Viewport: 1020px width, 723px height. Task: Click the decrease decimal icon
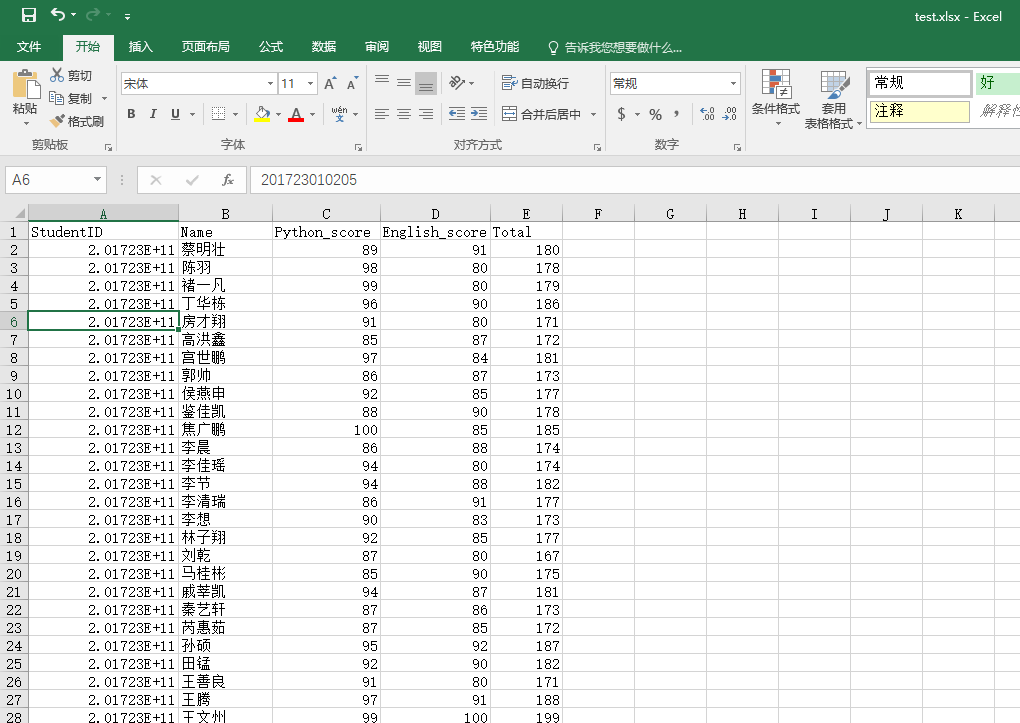[x=729, y=114]
